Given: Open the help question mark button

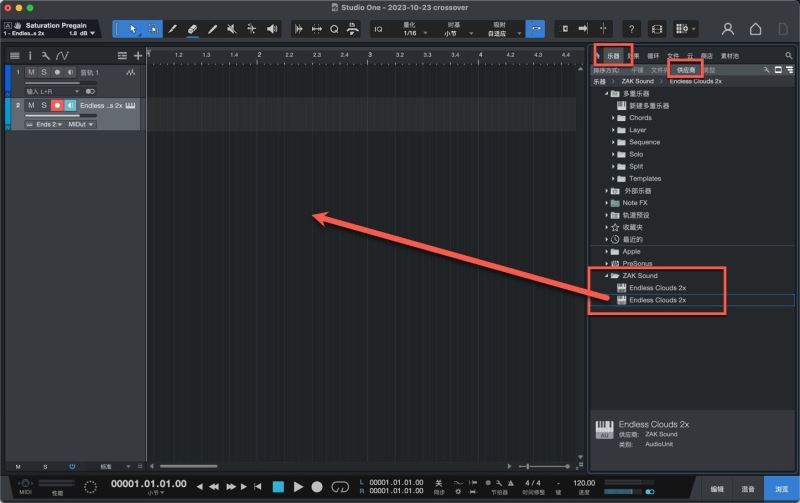Looking at the screenshot, I should click(x=631, y=29).
